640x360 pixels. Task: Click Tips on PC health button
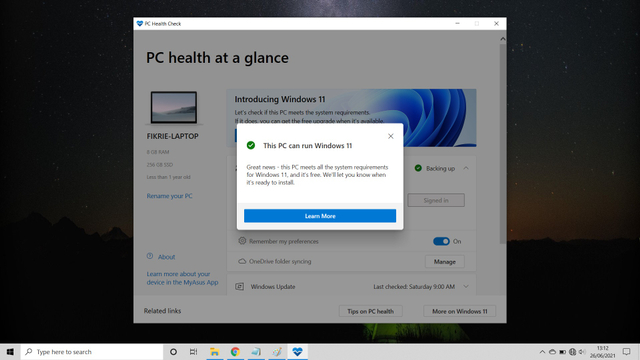pos(371,311)
